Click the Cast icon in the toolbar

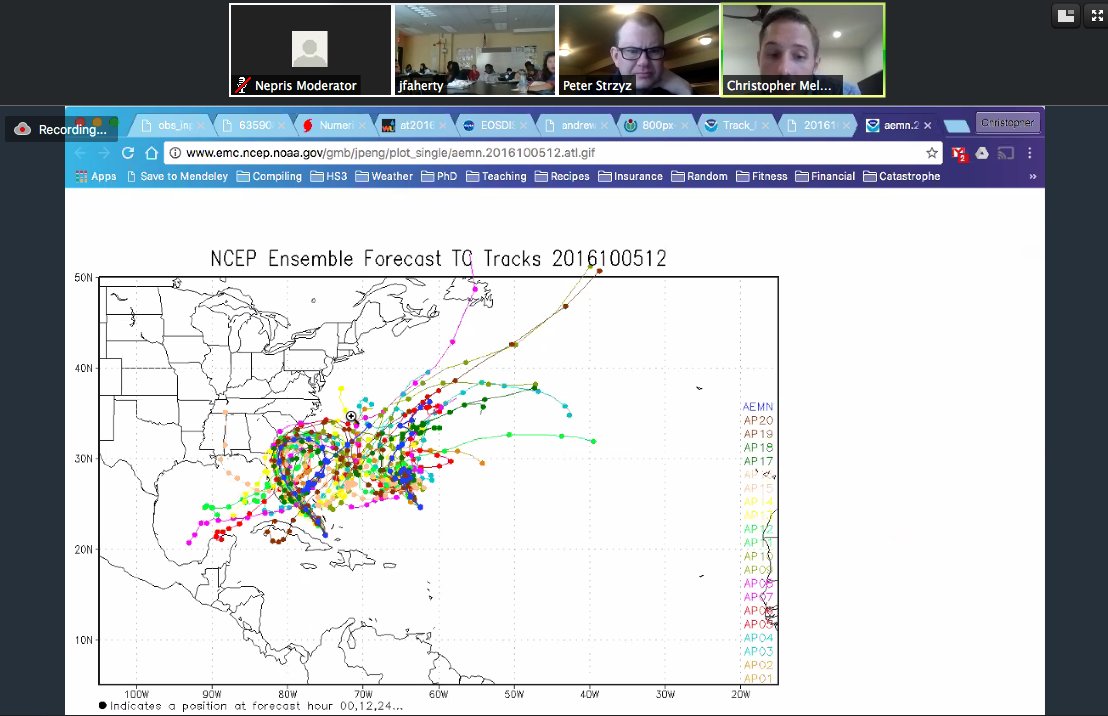[1006, 153]
